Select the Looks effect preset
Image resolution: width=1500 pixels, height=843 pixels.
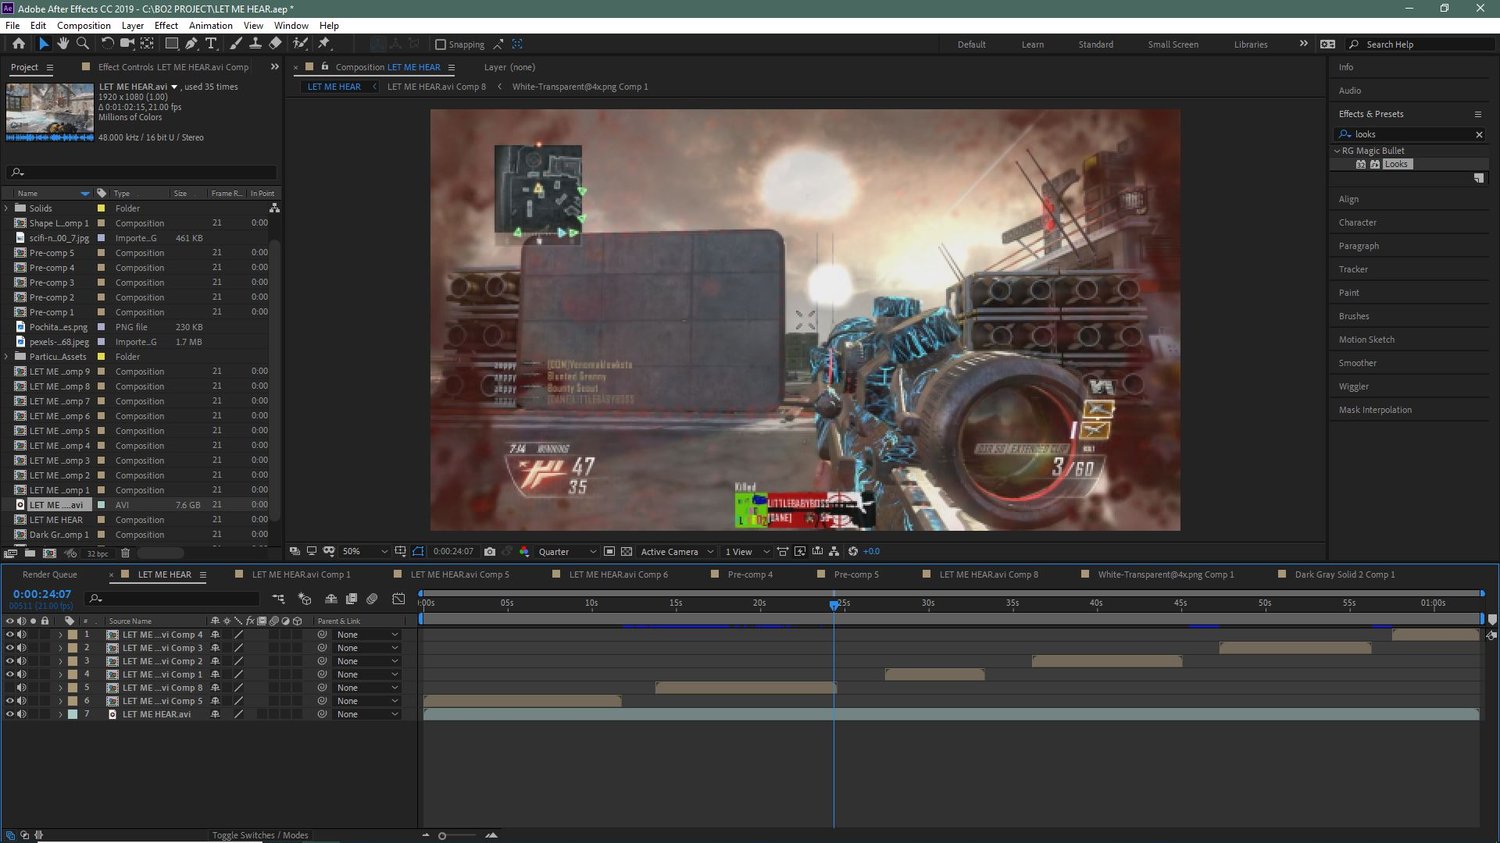point(1396,164)
